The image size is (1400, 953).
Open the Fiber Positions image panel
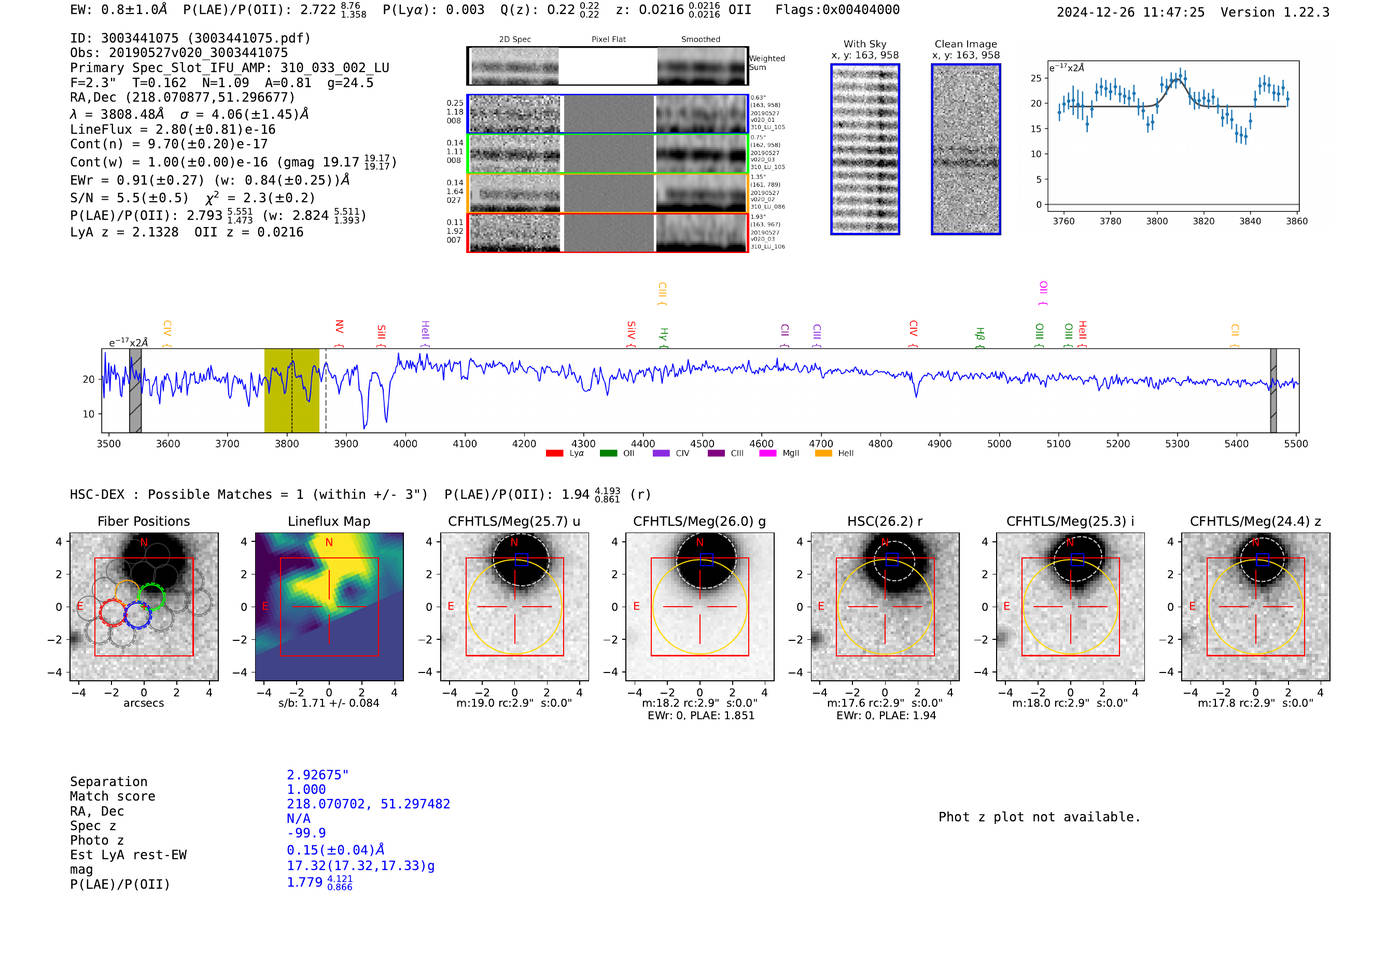(144, 607)
